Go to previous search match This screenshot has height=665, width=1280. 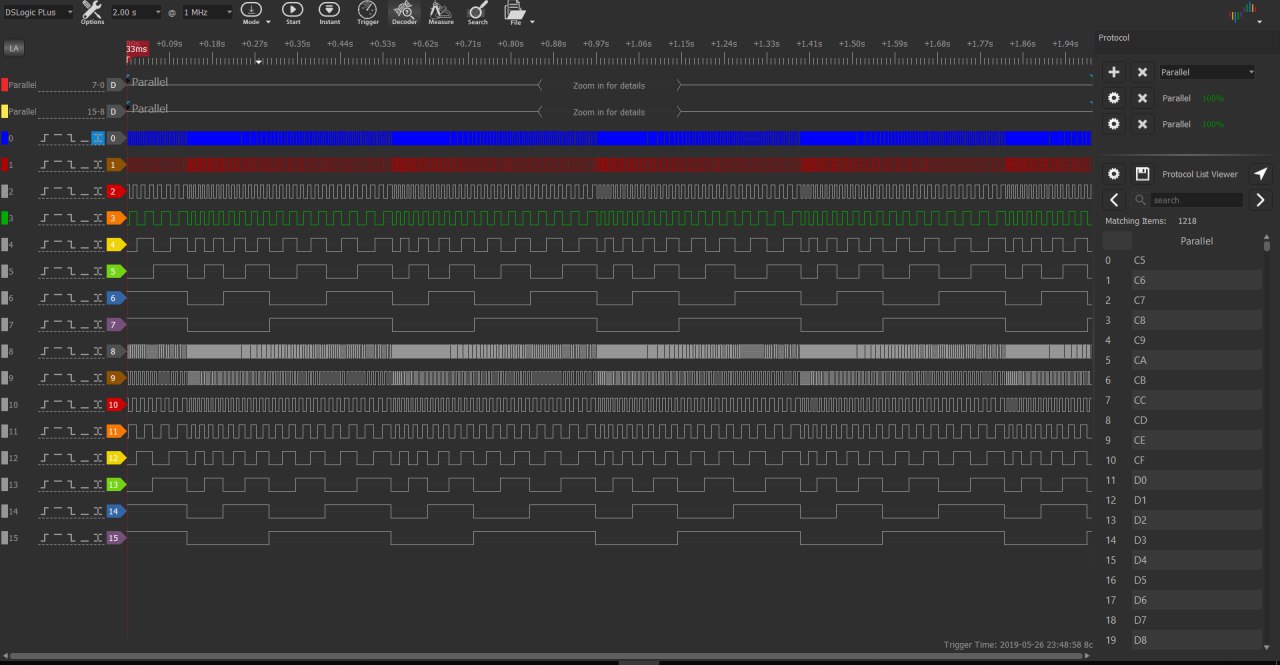point(1114,200)
